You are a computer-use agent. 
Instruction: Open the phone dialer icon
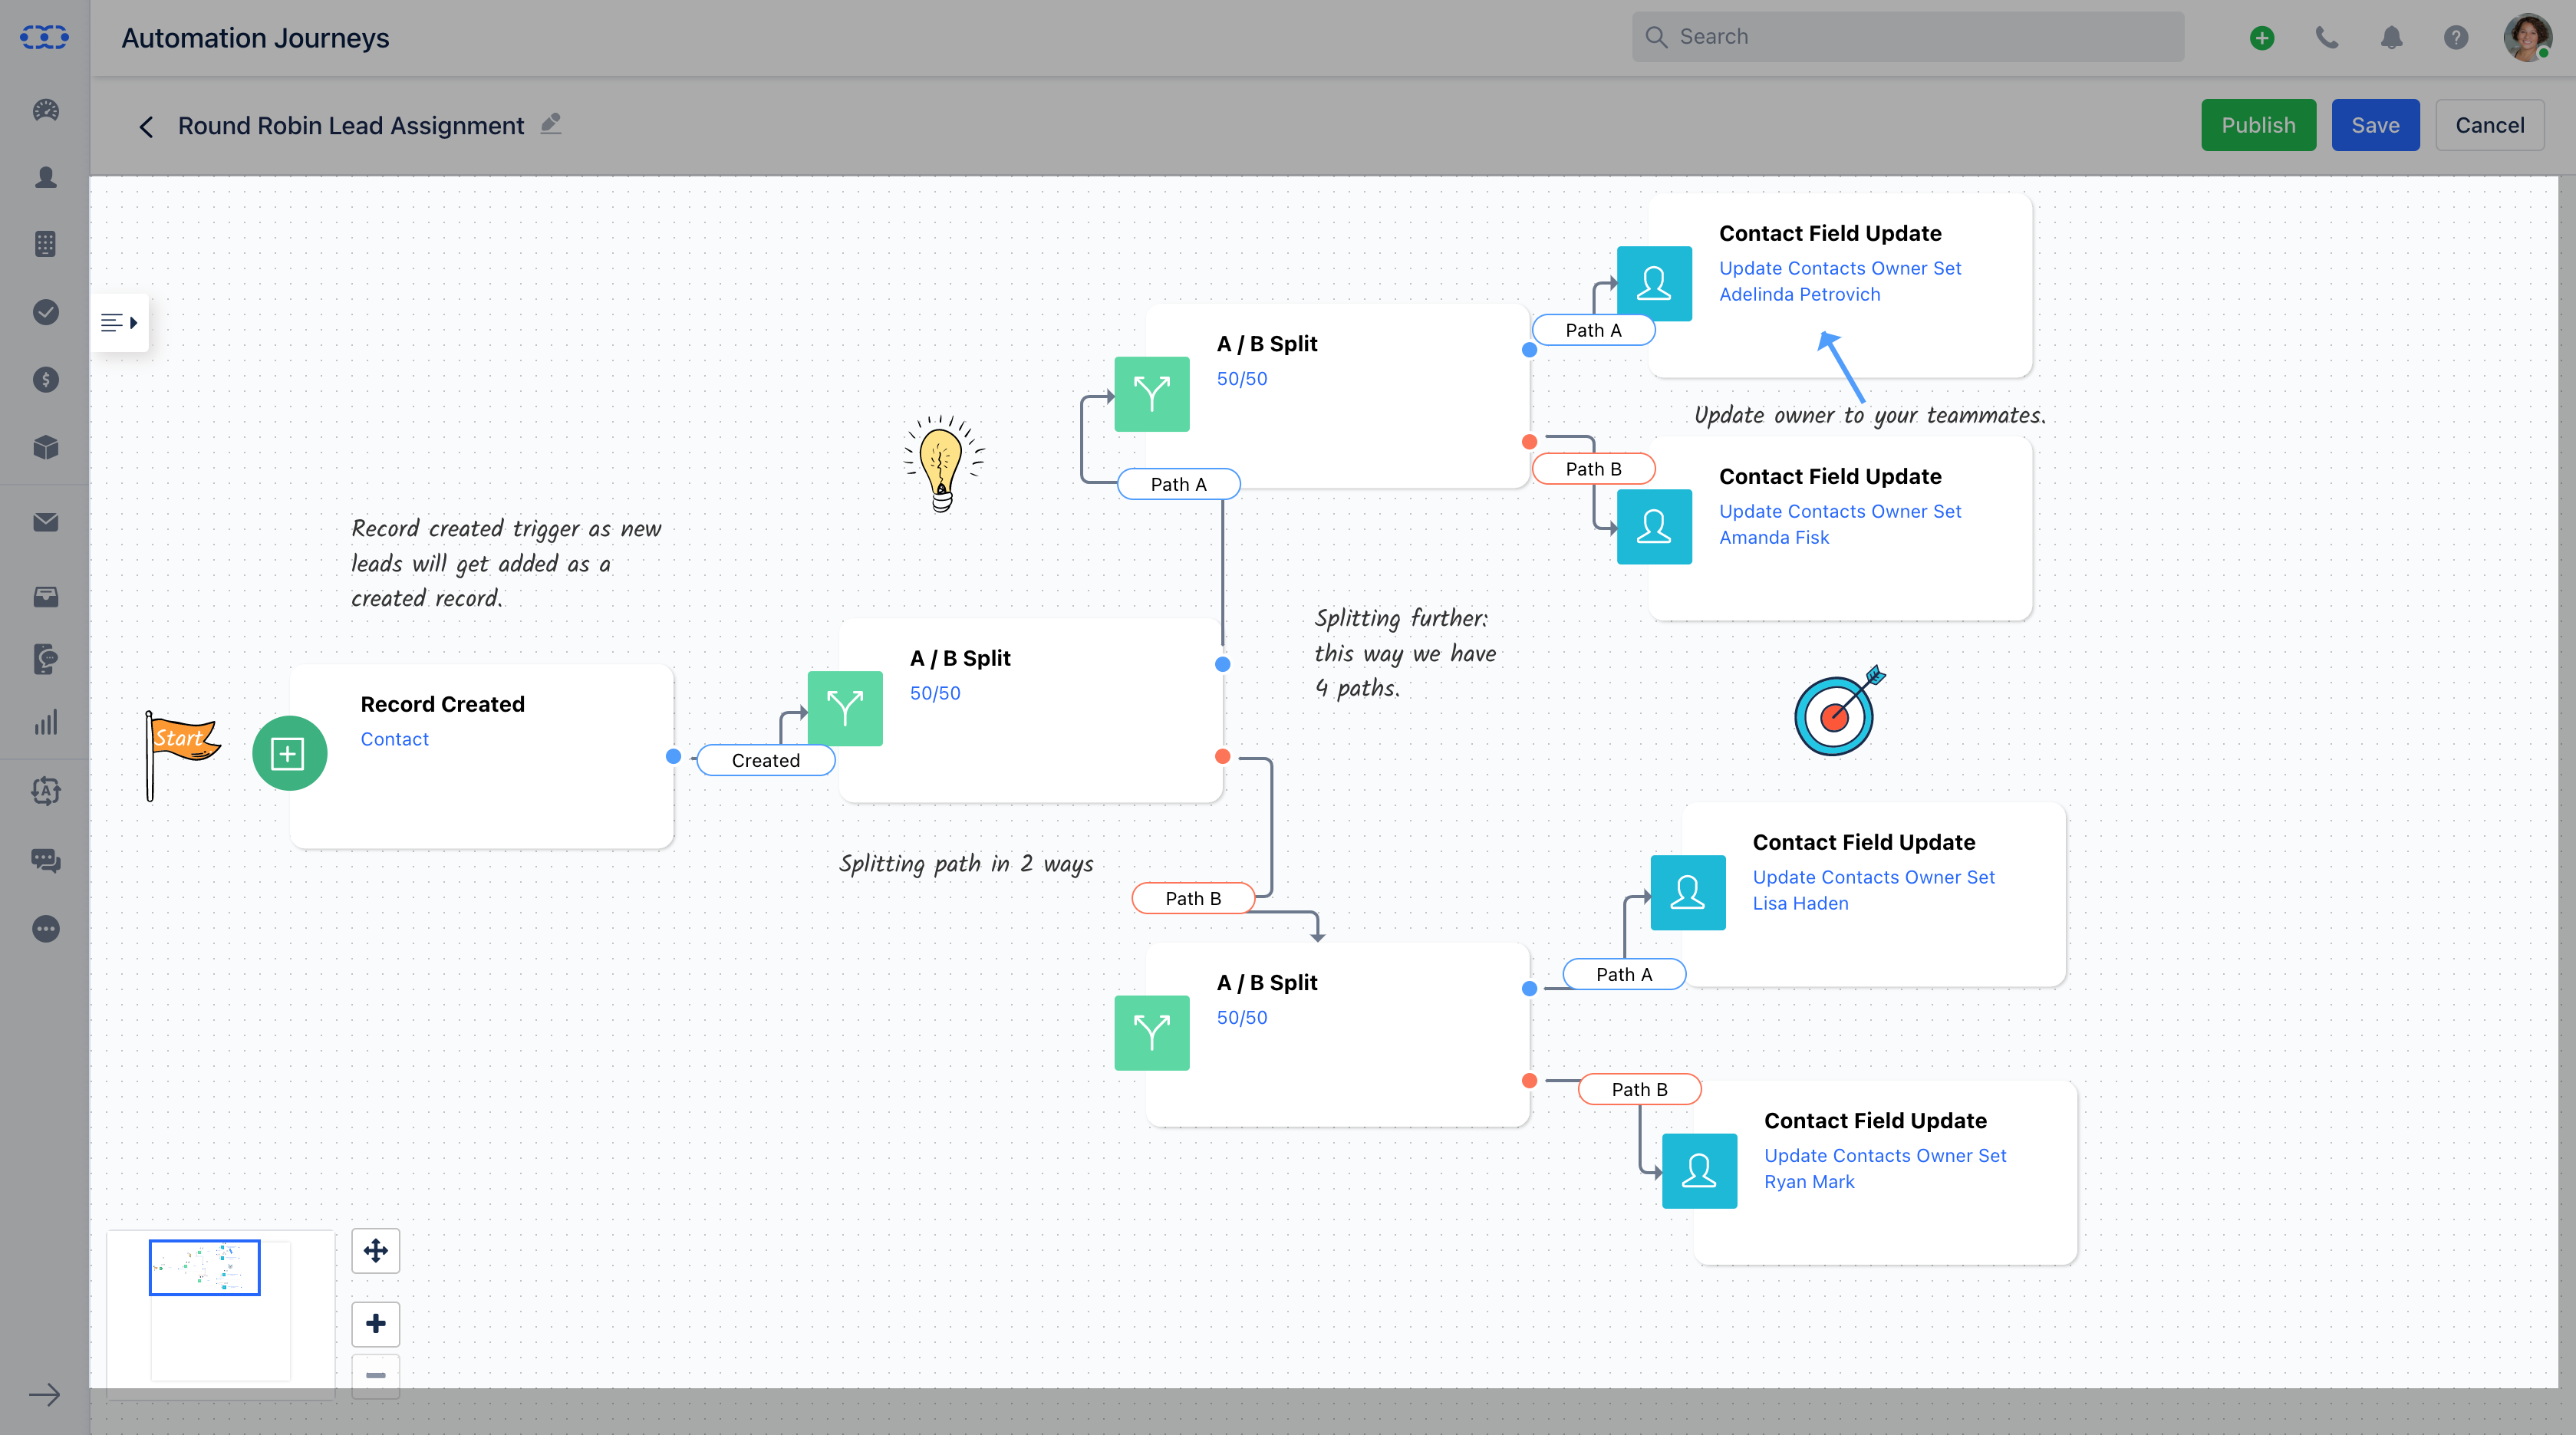(x=2327, y=38)
